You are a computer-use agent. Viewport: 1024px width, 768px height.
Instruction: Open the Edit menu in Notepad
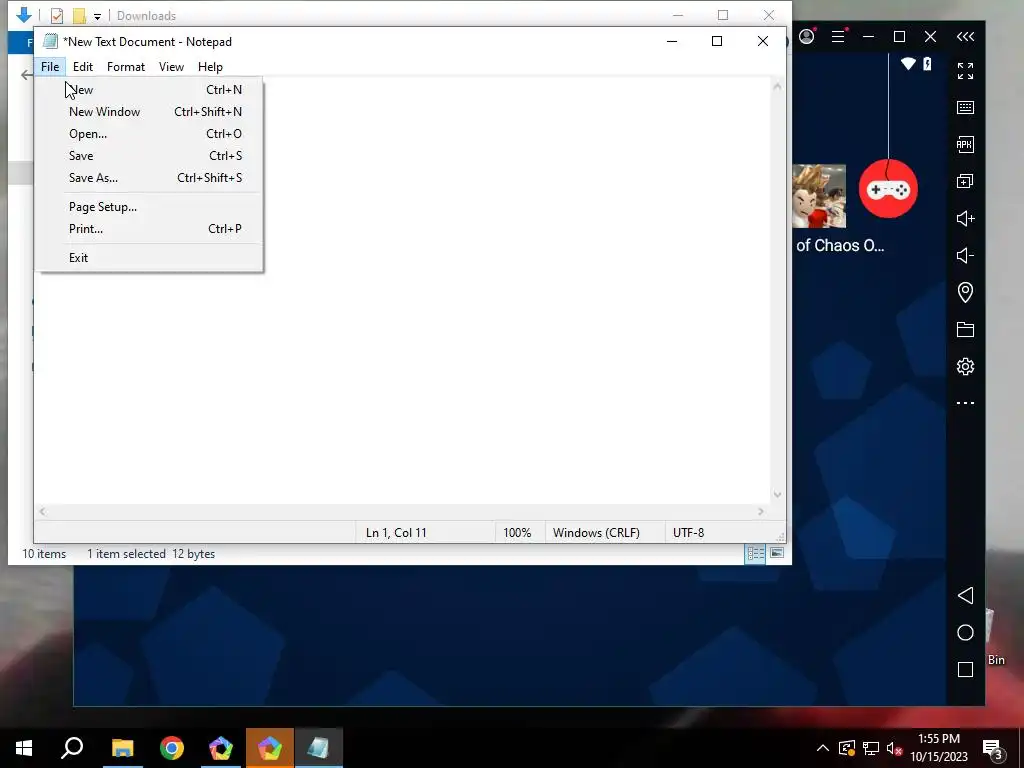pos(82,67)
